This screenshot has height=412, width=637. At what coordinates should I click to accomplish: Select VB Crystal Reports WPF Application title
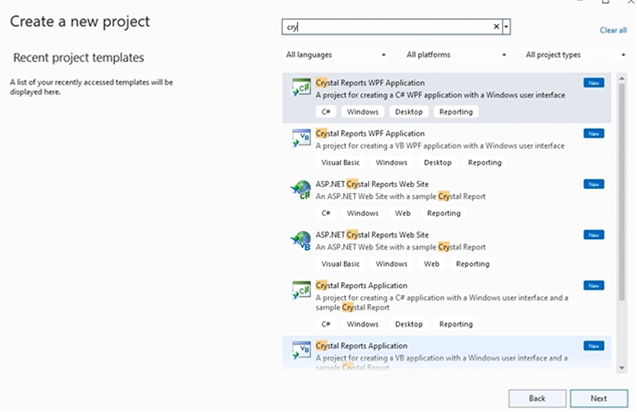(x=370, y=134)
